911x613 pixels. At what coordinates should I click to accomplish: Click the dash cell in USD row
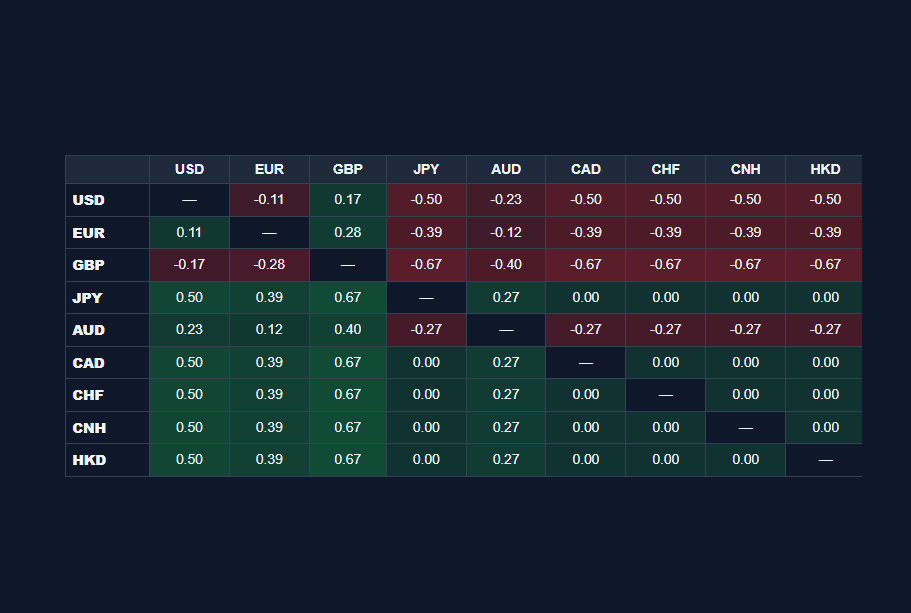tap(189, 200)
